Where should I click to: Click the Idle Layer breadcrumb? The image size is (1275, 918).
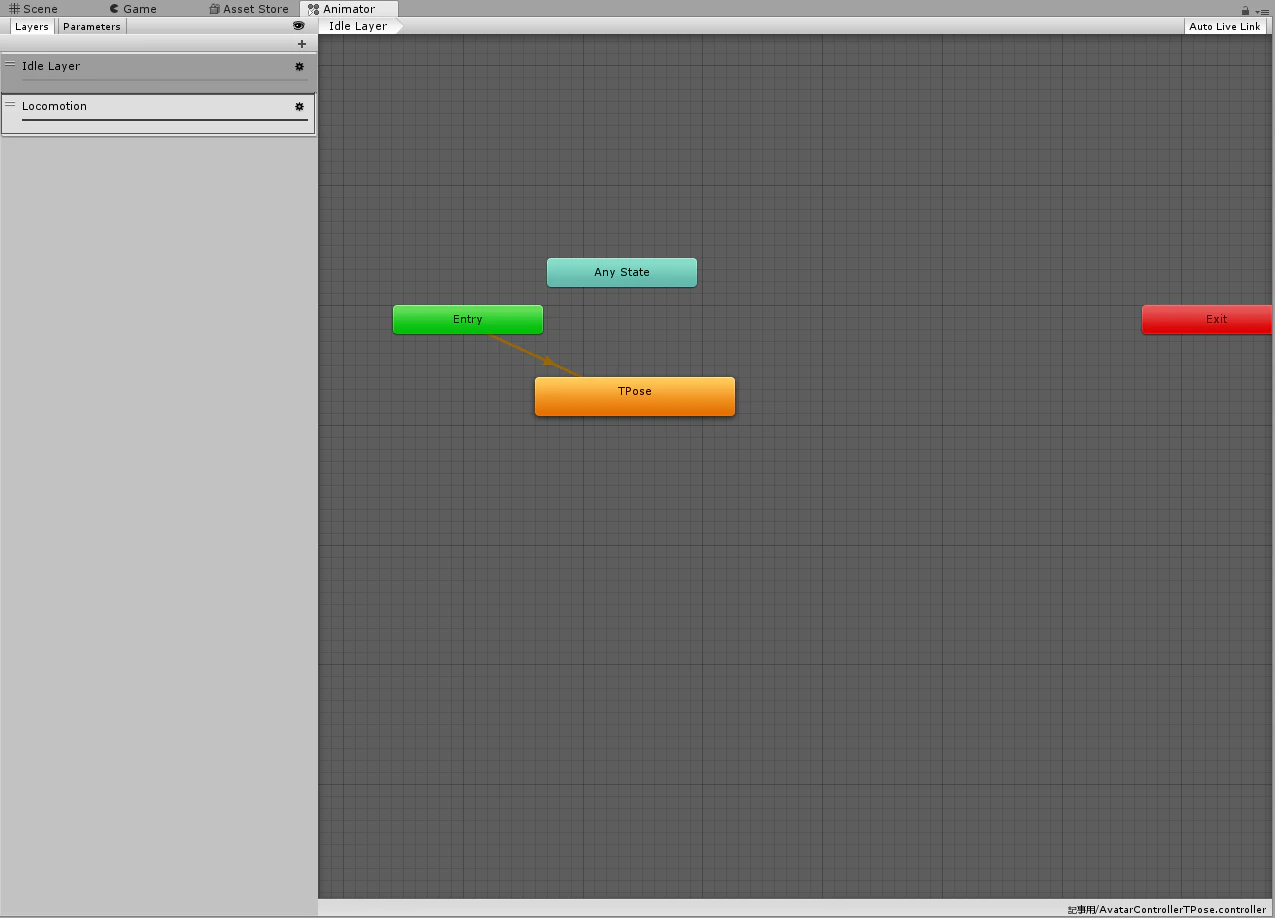360,26
